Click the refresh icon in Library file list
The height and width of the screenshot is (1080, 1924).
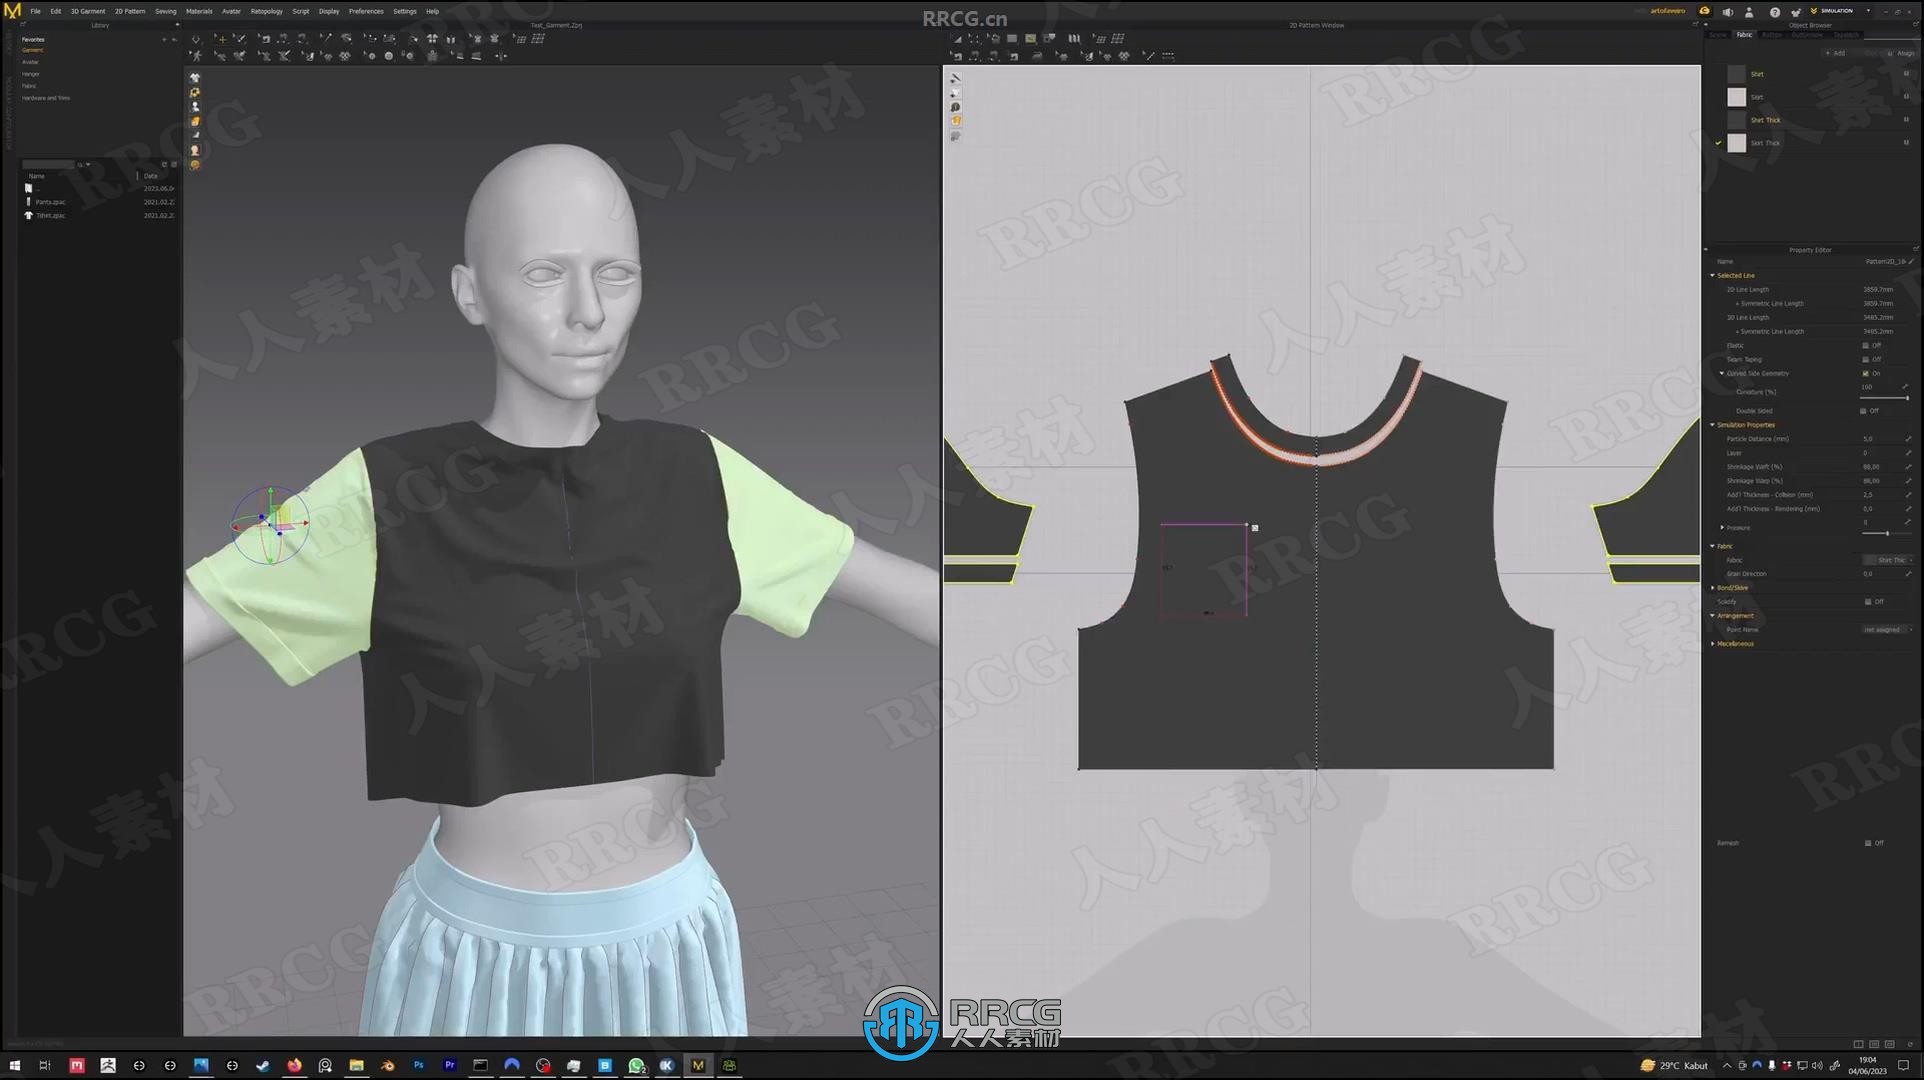164,164
